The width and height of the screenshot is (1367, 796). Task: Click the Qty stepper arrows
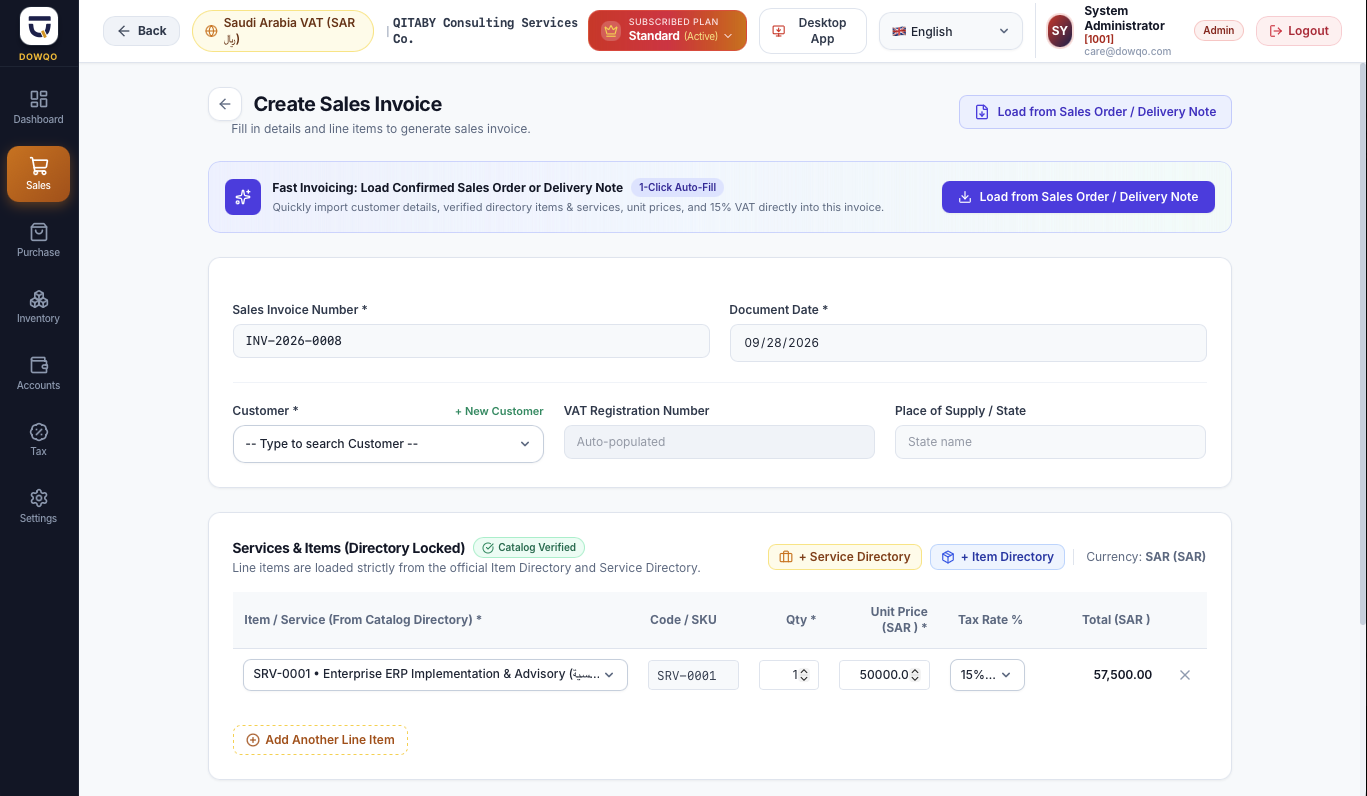coord(804,675)
